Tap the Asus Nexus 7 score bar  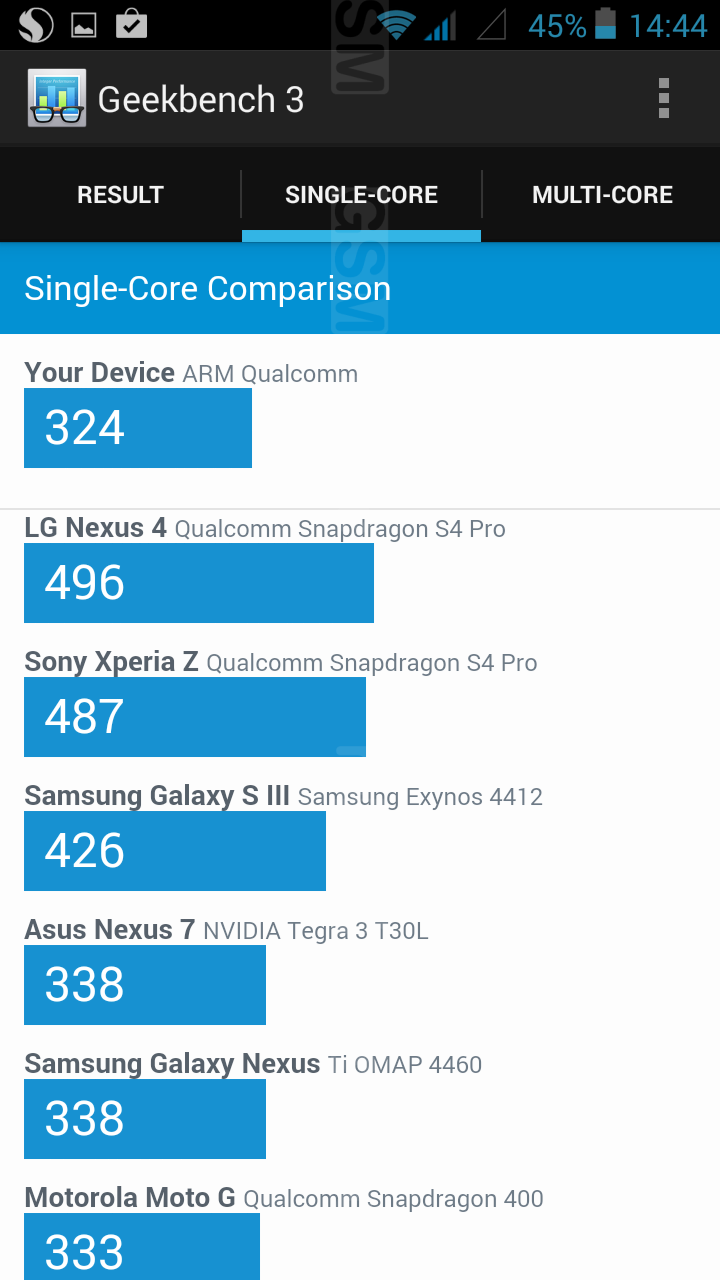click(x=145, y=985)
